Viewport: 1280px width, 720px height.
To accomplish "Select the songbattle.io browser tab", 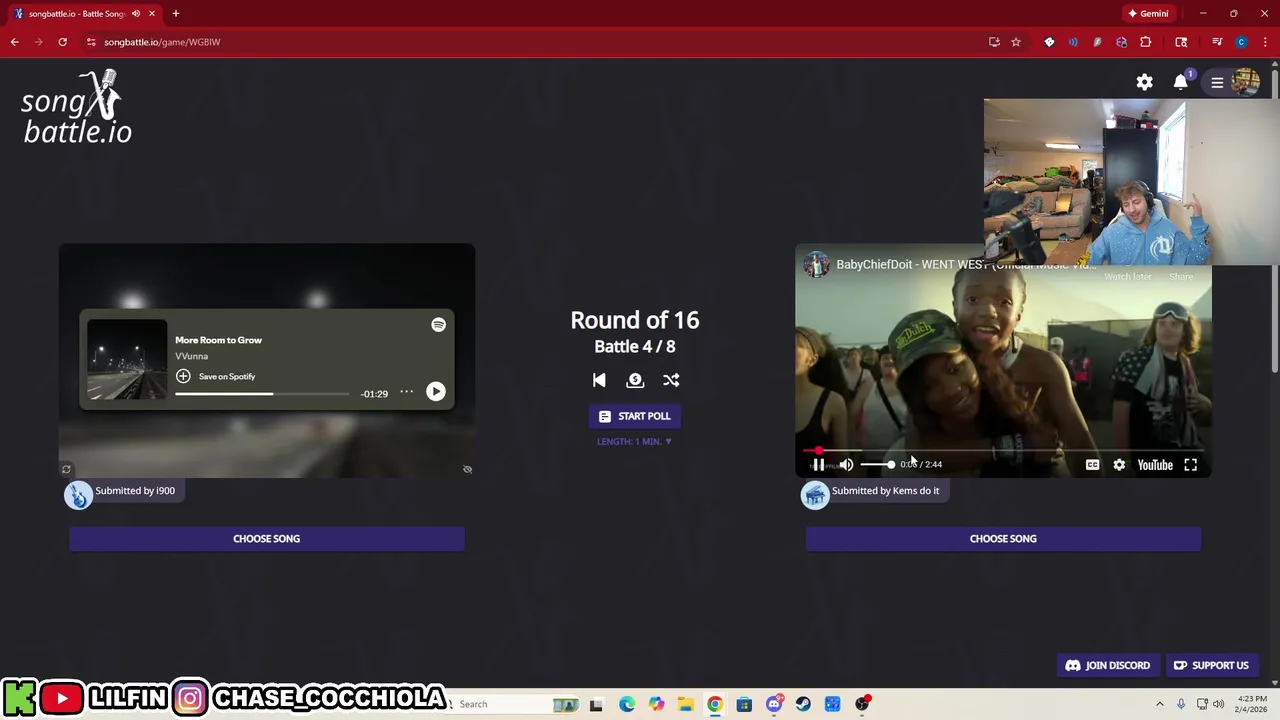I will [x=78, y=14].
